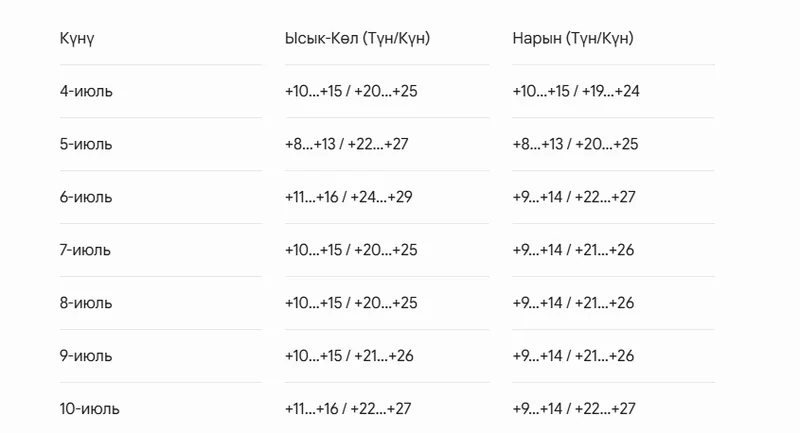Select Ысык-Көл temperature for 4-июль
Screen dimensions: 800x433
[351, 91]
